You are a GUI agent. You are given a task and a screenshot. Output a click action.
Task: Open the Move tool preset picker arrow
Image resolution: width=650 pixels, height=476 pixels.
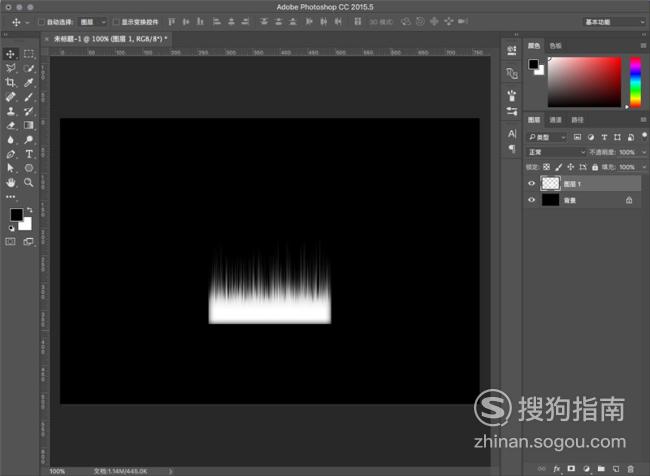tap(27, 22)
